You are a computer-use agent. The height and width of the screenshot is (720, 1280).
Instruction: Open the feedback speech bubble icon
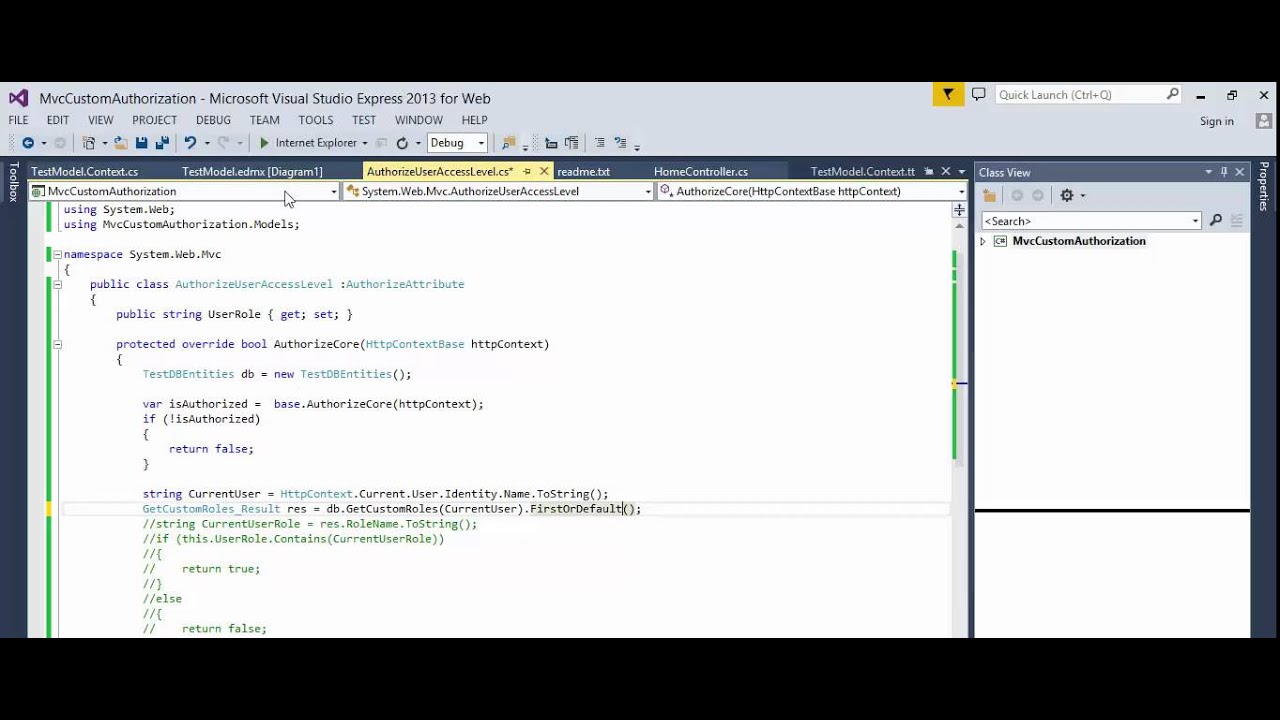point(978,94)
